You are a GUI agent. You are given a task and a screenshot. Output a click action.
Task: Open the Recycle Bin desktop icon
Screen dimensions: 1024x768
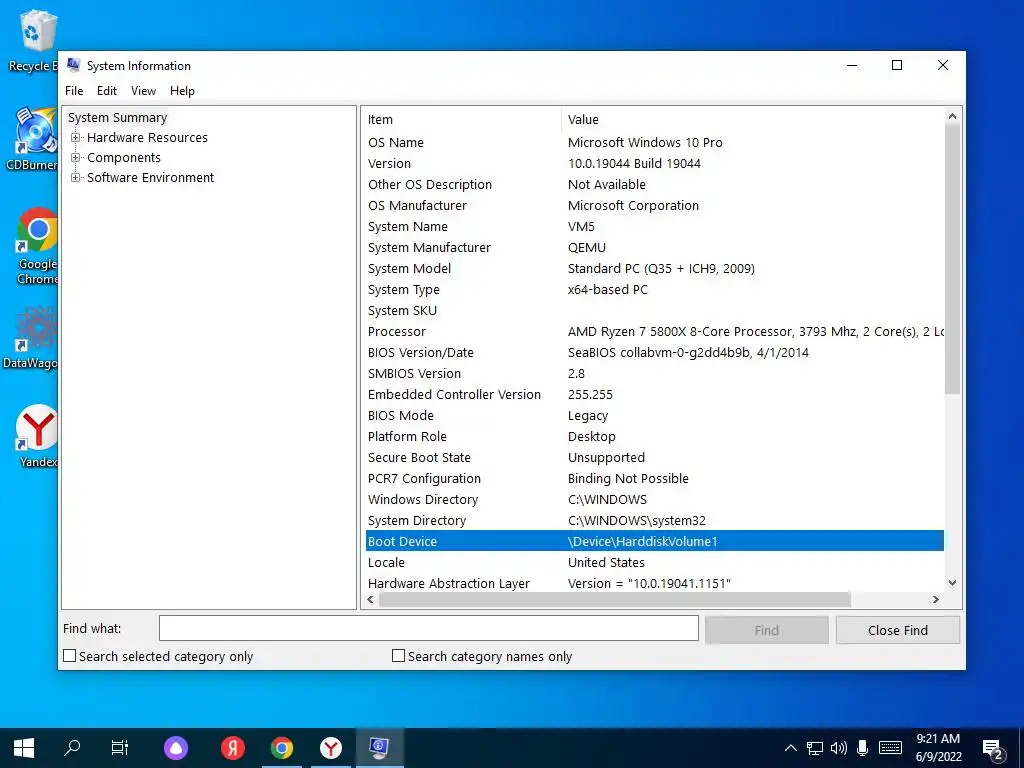pos(33,40)
